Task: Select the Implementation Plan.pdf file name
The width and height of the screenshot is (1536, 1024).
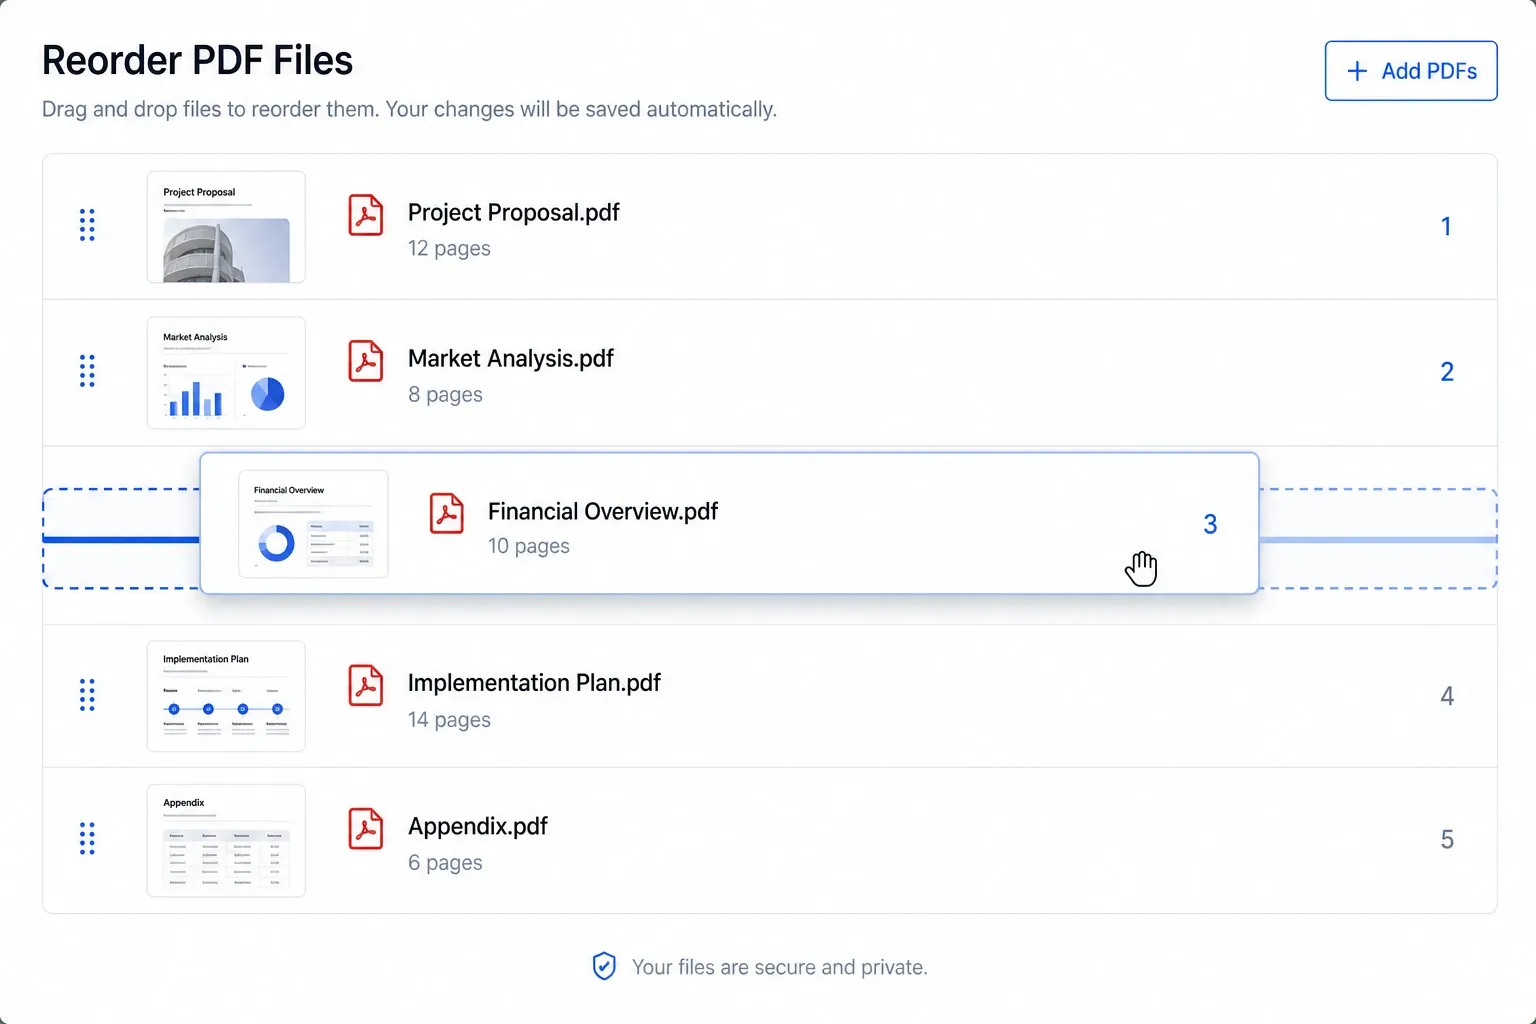Action: coord(534,683)
